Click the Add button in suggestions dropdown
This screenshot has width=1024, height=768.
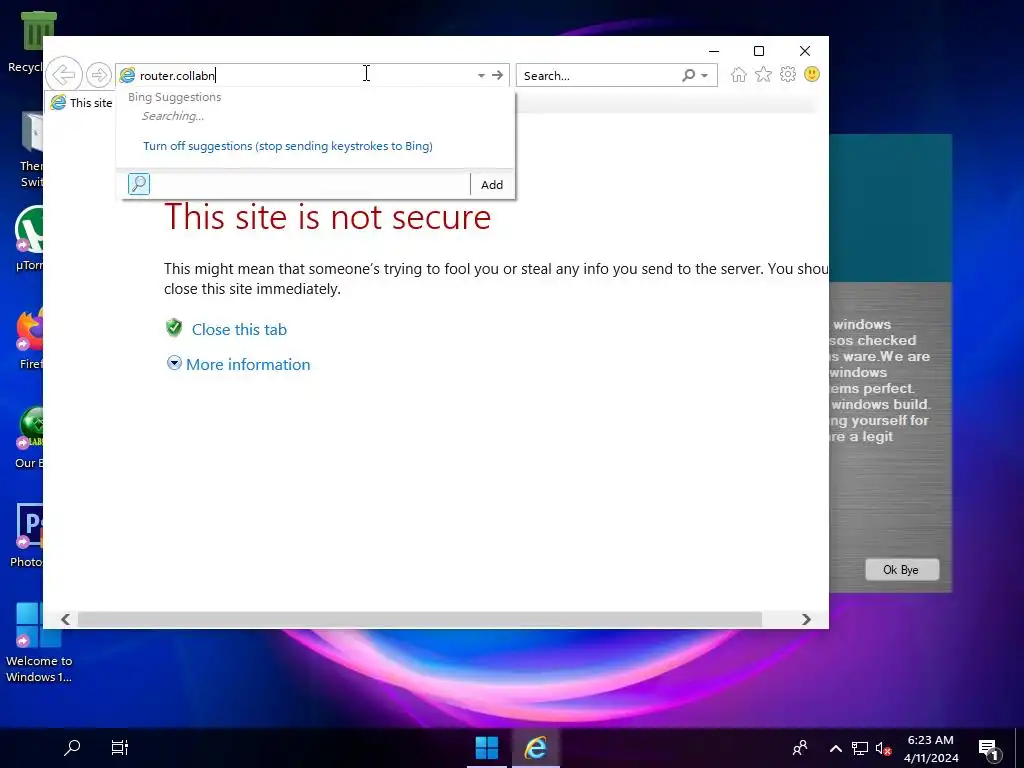coord(492,185)
